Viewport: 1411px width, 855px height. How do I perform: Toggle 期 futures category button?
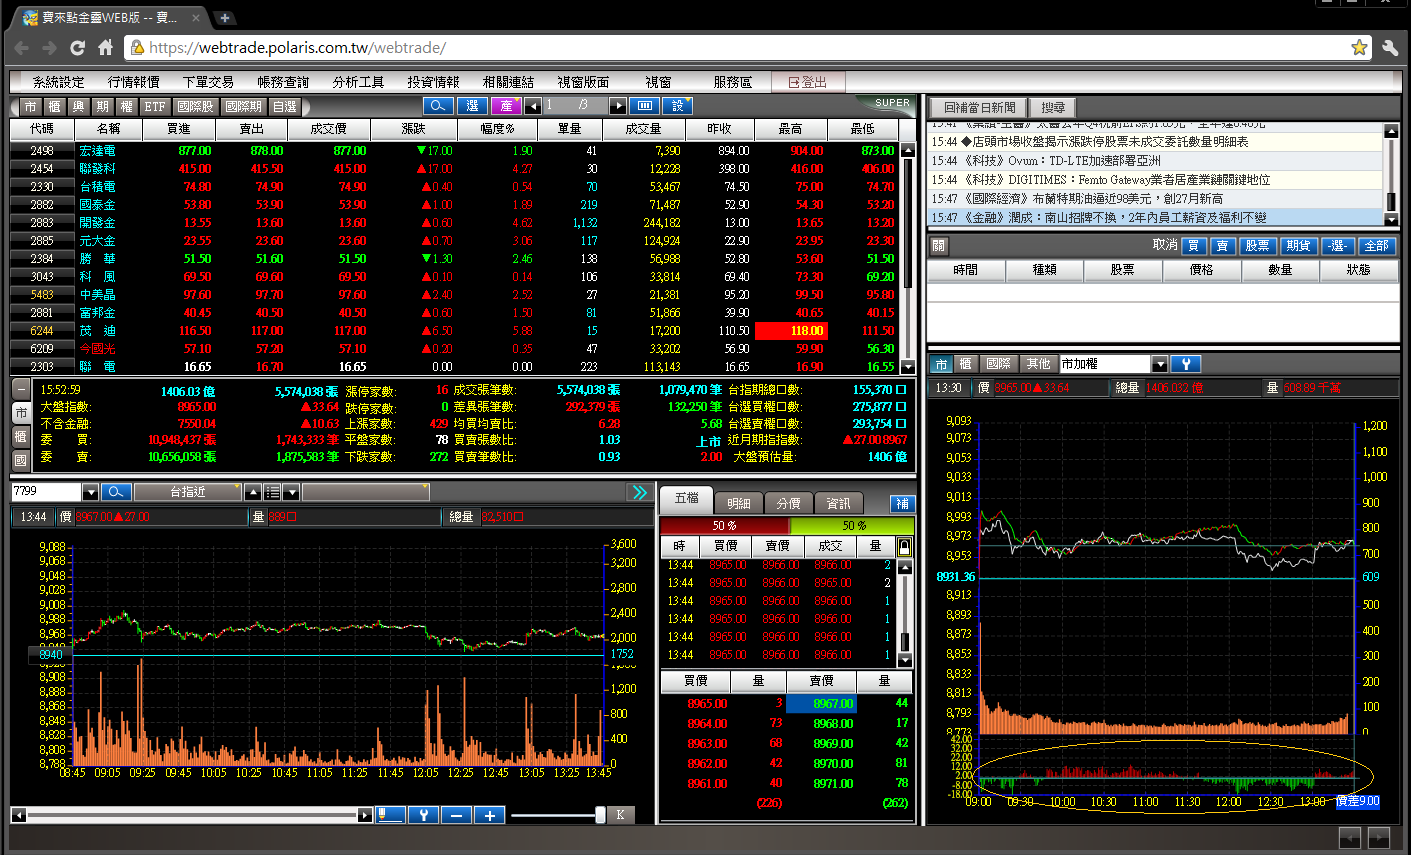[x=103, y=106]
